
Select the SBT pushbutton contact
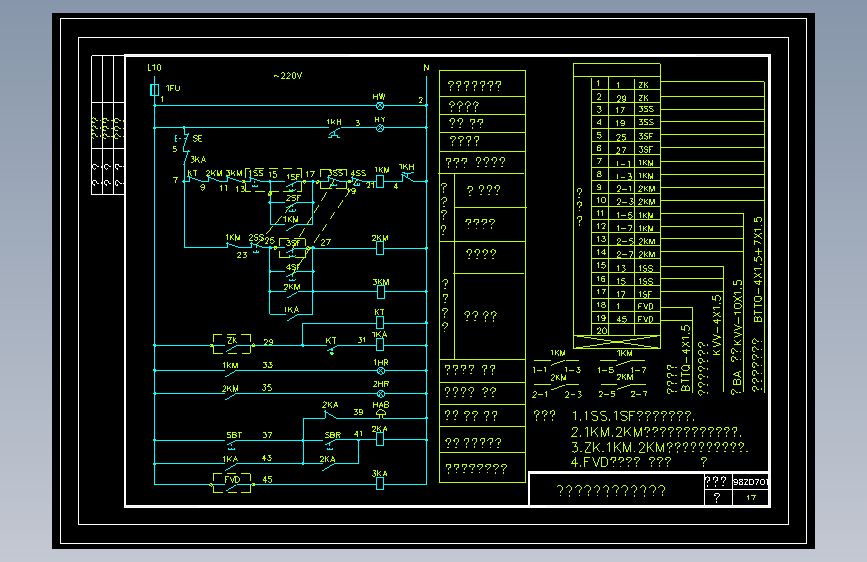231,444
